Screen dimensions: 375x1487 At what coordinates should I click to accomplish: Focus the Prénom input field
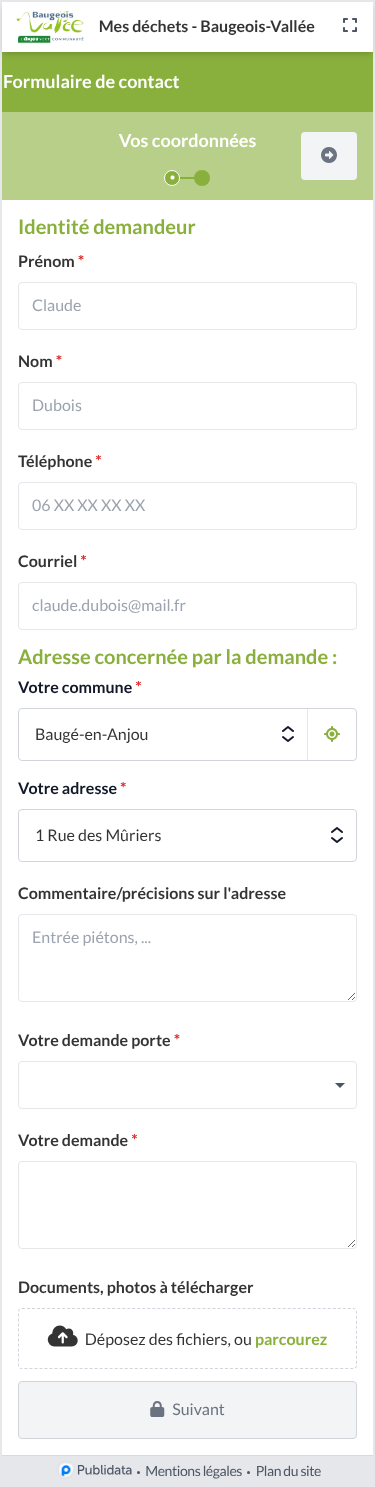187,306
